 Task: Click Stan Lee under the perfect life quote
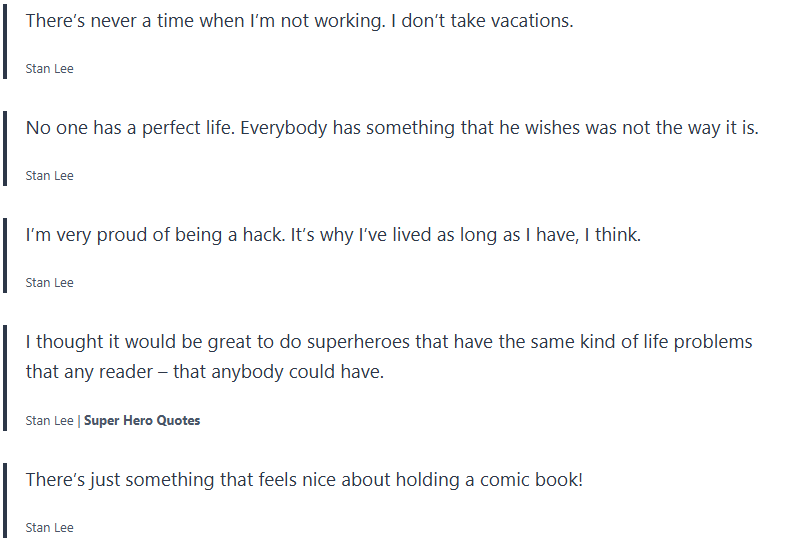50,176
